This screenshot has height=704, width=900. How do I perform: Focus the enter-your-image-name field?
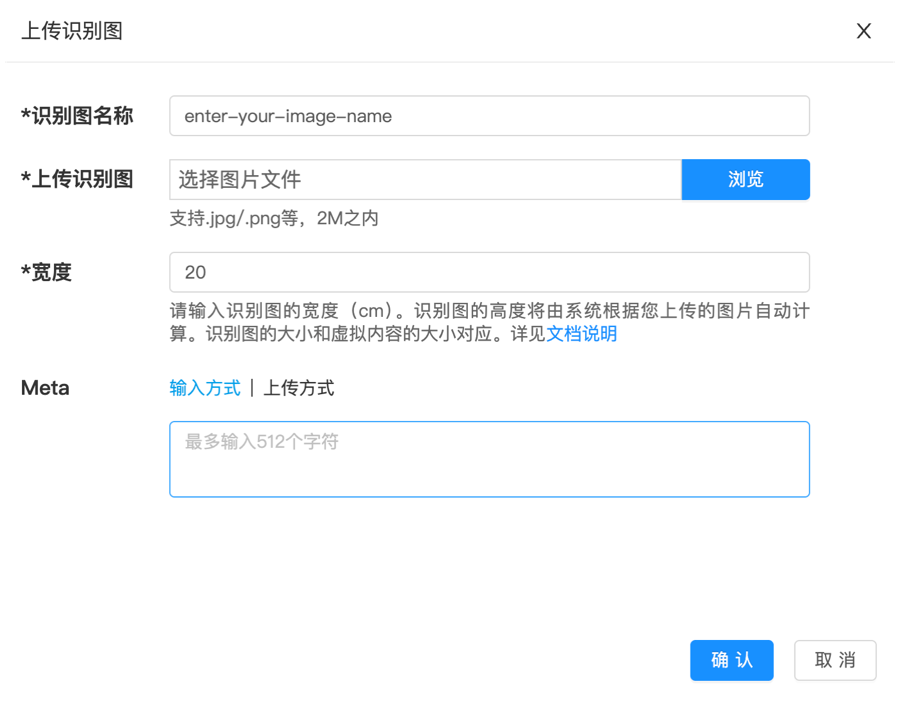pyautogui.click(x=489, y=116)
